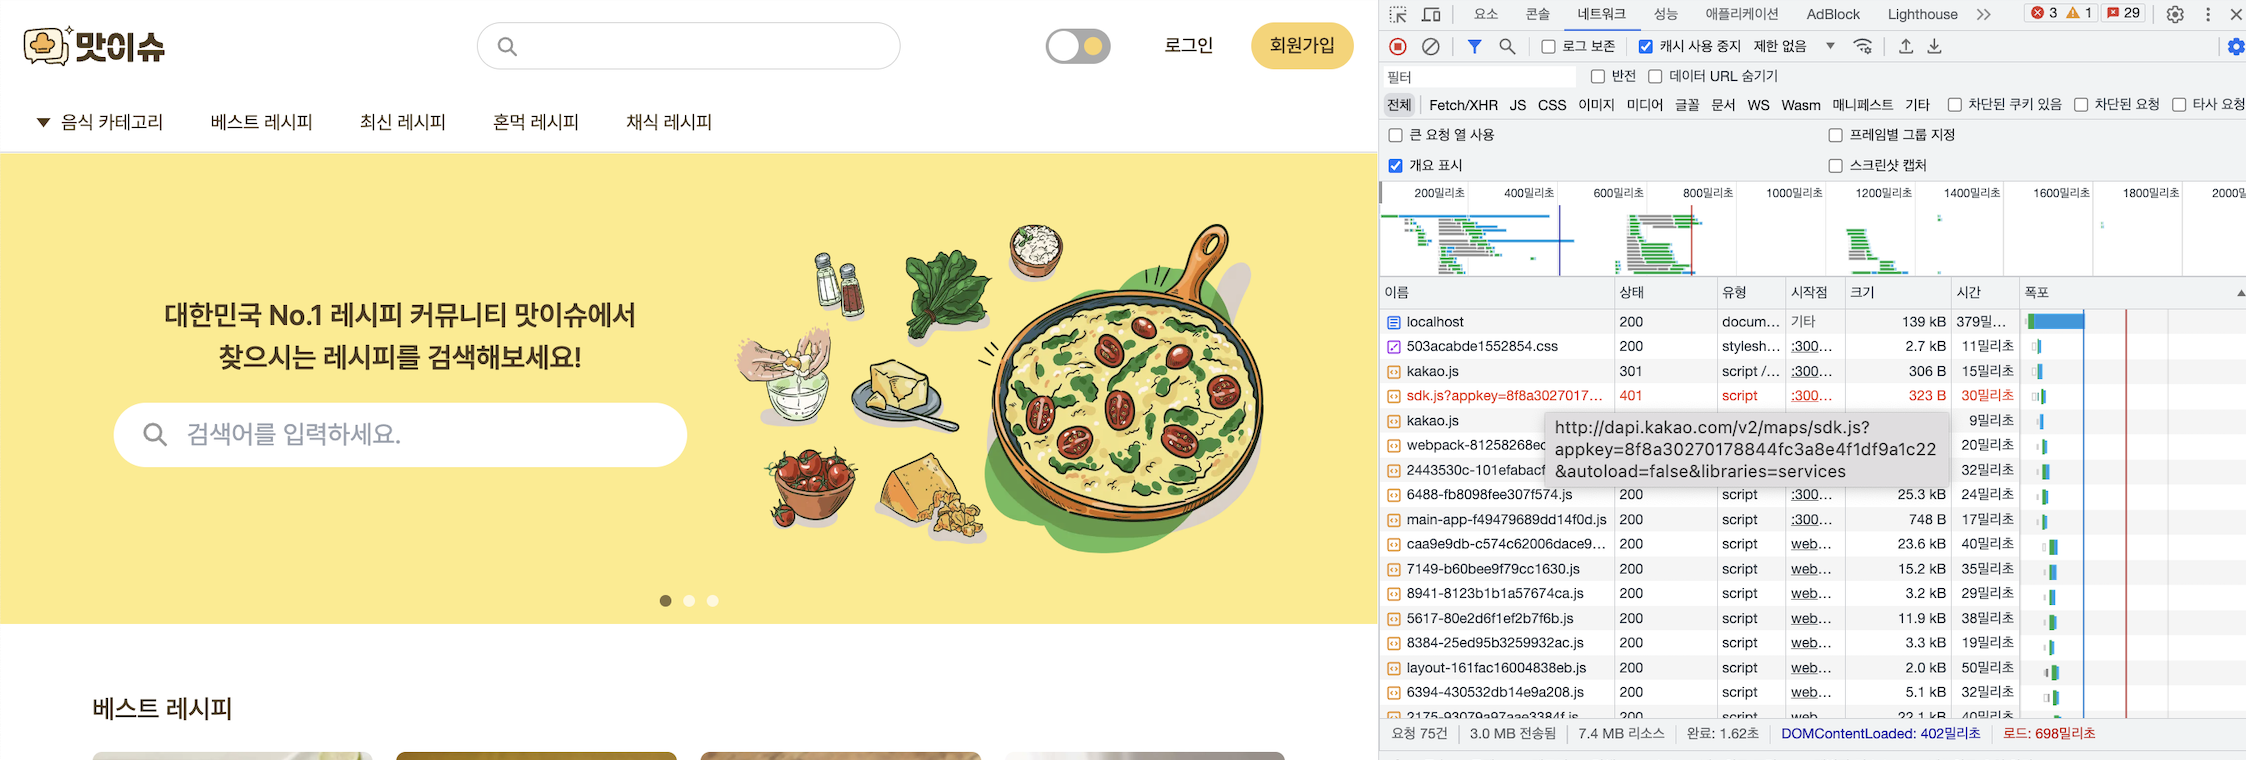Uncheck 캐시 사용 중지 checkbox
Image resolution: width=2246 pixels, height=760 pixels.
1645,46
